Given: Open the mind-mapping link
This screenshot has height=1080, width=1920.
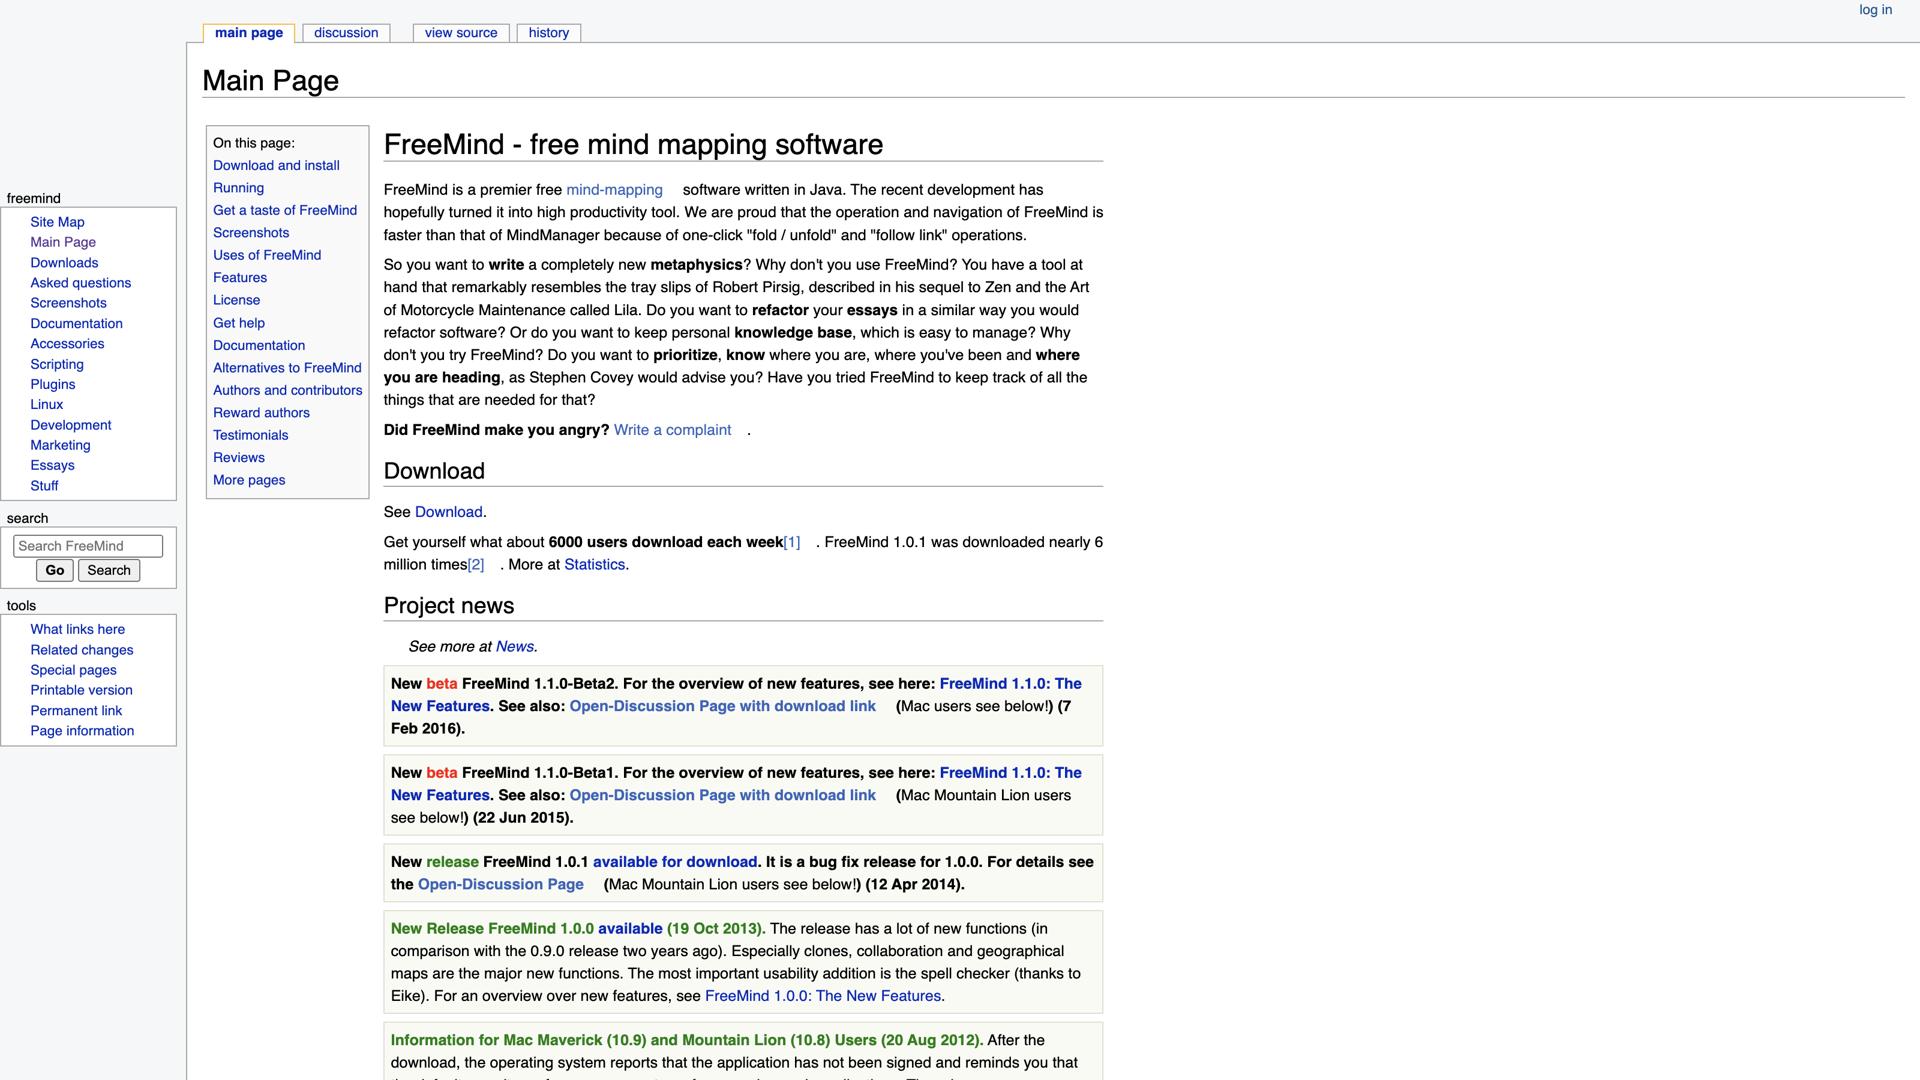Looking at the screenshot, I should point(614,190).
